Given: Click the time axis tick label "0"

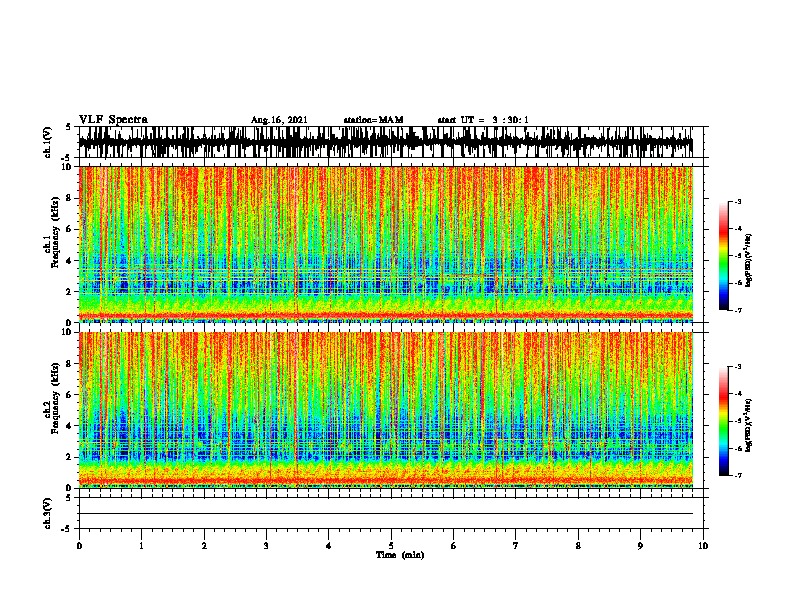Looking at the screenshot, I should click(x=79, y=546).
